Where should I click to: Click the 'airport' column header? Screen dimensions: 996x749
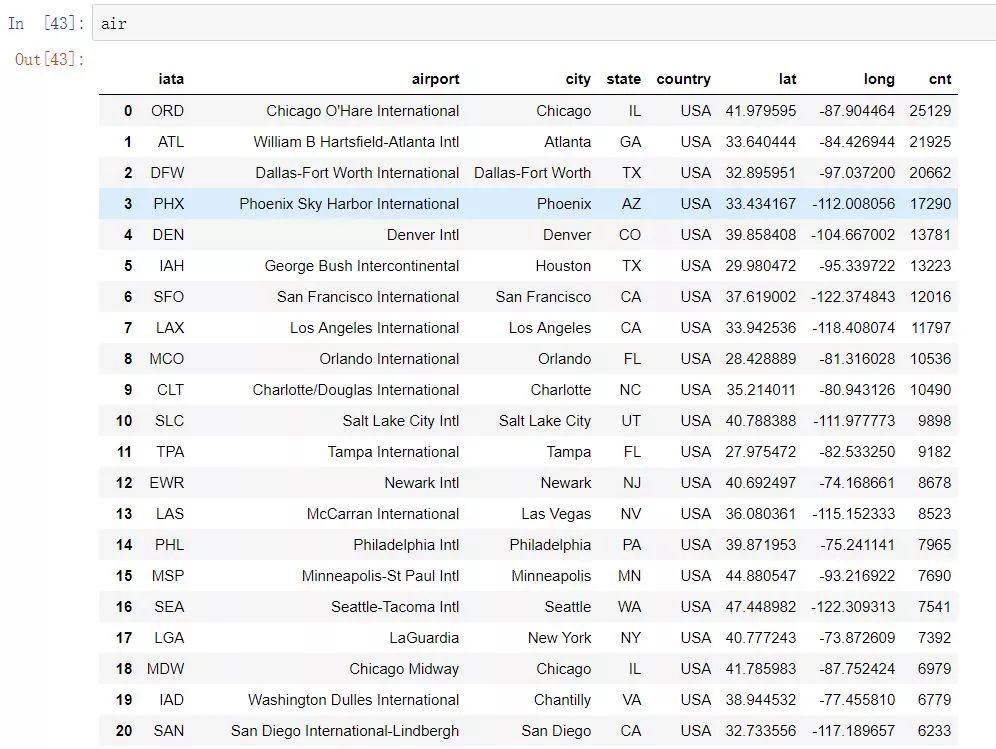click(x=435, y=79)
